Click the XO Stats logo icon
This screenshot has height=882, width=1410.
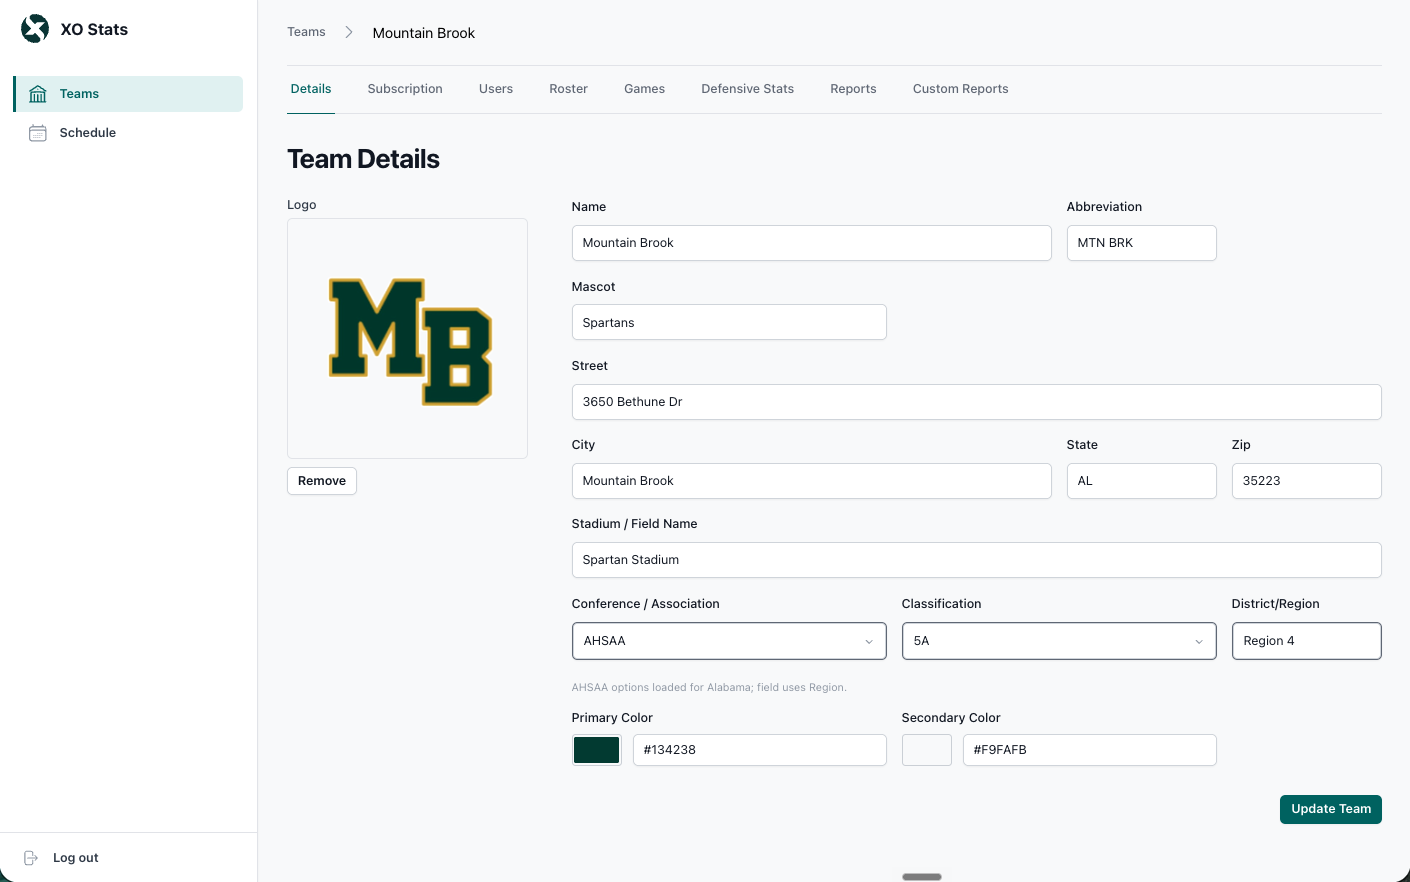(x=35, y=29)
